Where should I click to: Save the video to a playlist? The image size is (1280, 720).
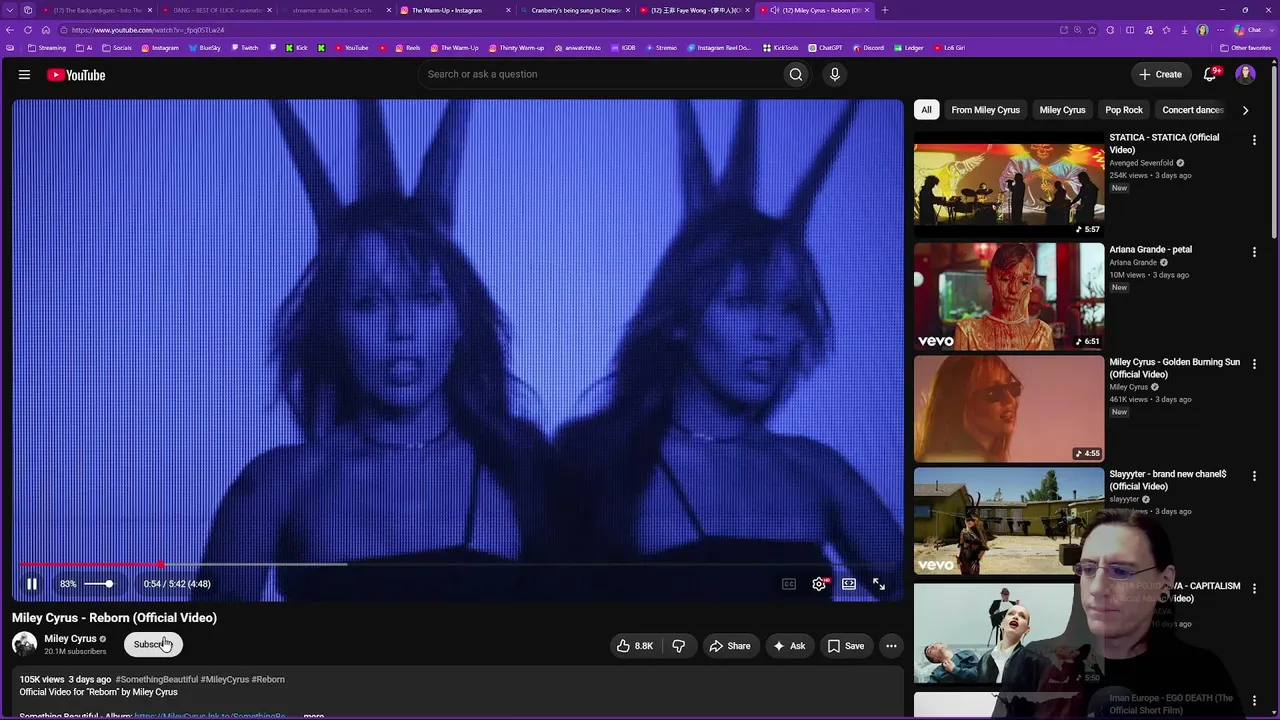click(x=846, y=646)
